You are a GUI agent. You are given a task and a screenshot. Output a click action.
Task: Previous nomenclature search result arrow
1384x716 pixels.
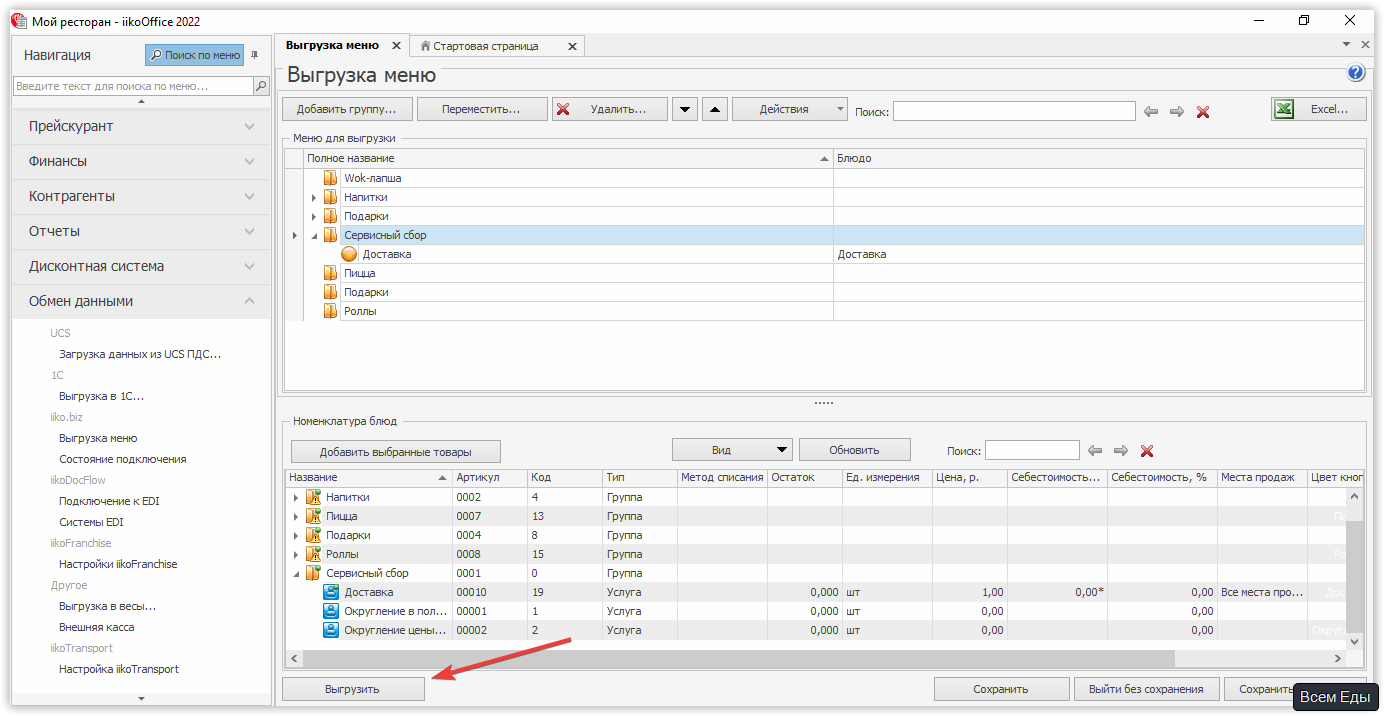1095,451
